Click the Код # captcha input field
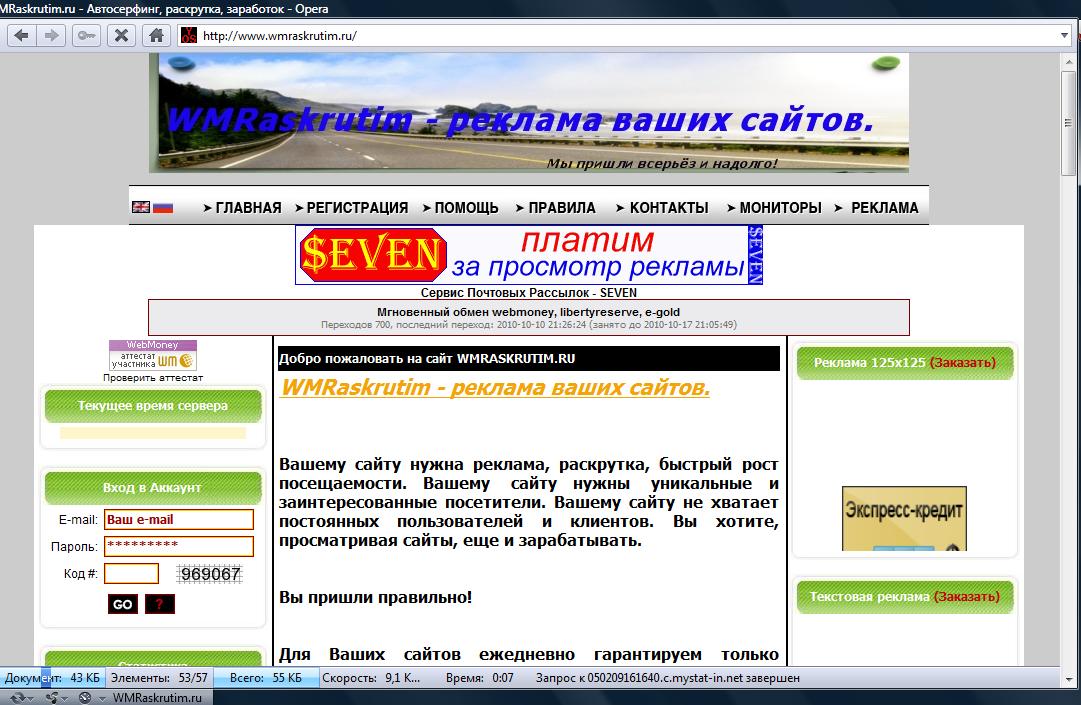This screenshot has height=705, width=1081. (131, 573)
